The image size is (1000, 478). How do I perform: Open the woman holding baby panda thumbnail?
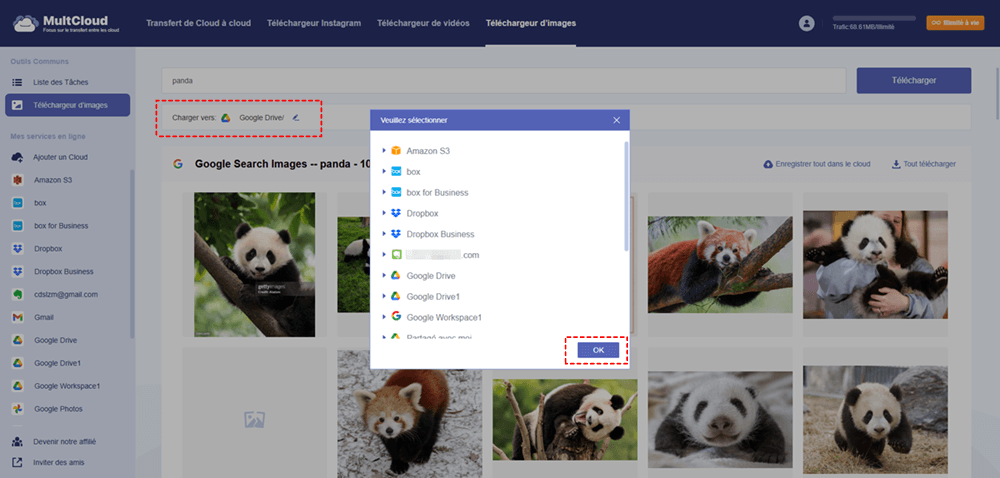coord(875,264)
